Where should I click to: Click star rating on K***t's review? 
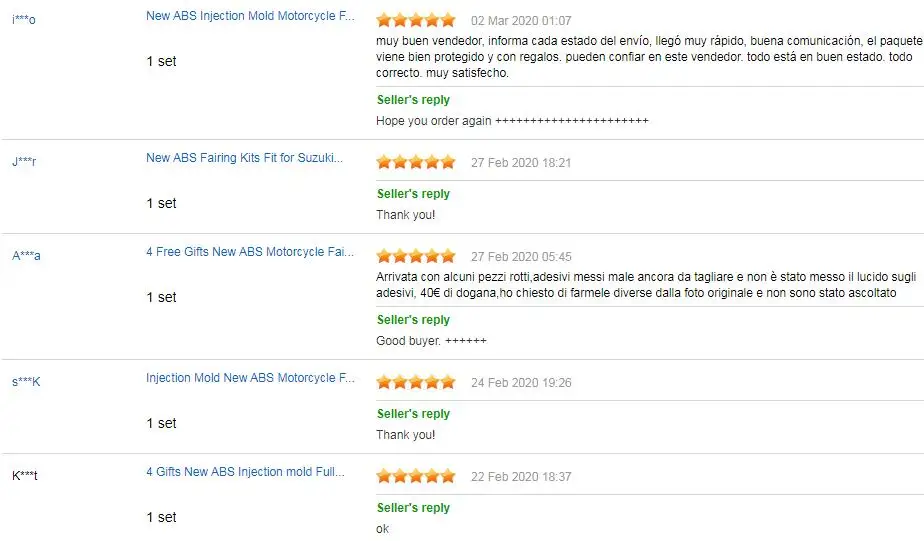[416, 476]
